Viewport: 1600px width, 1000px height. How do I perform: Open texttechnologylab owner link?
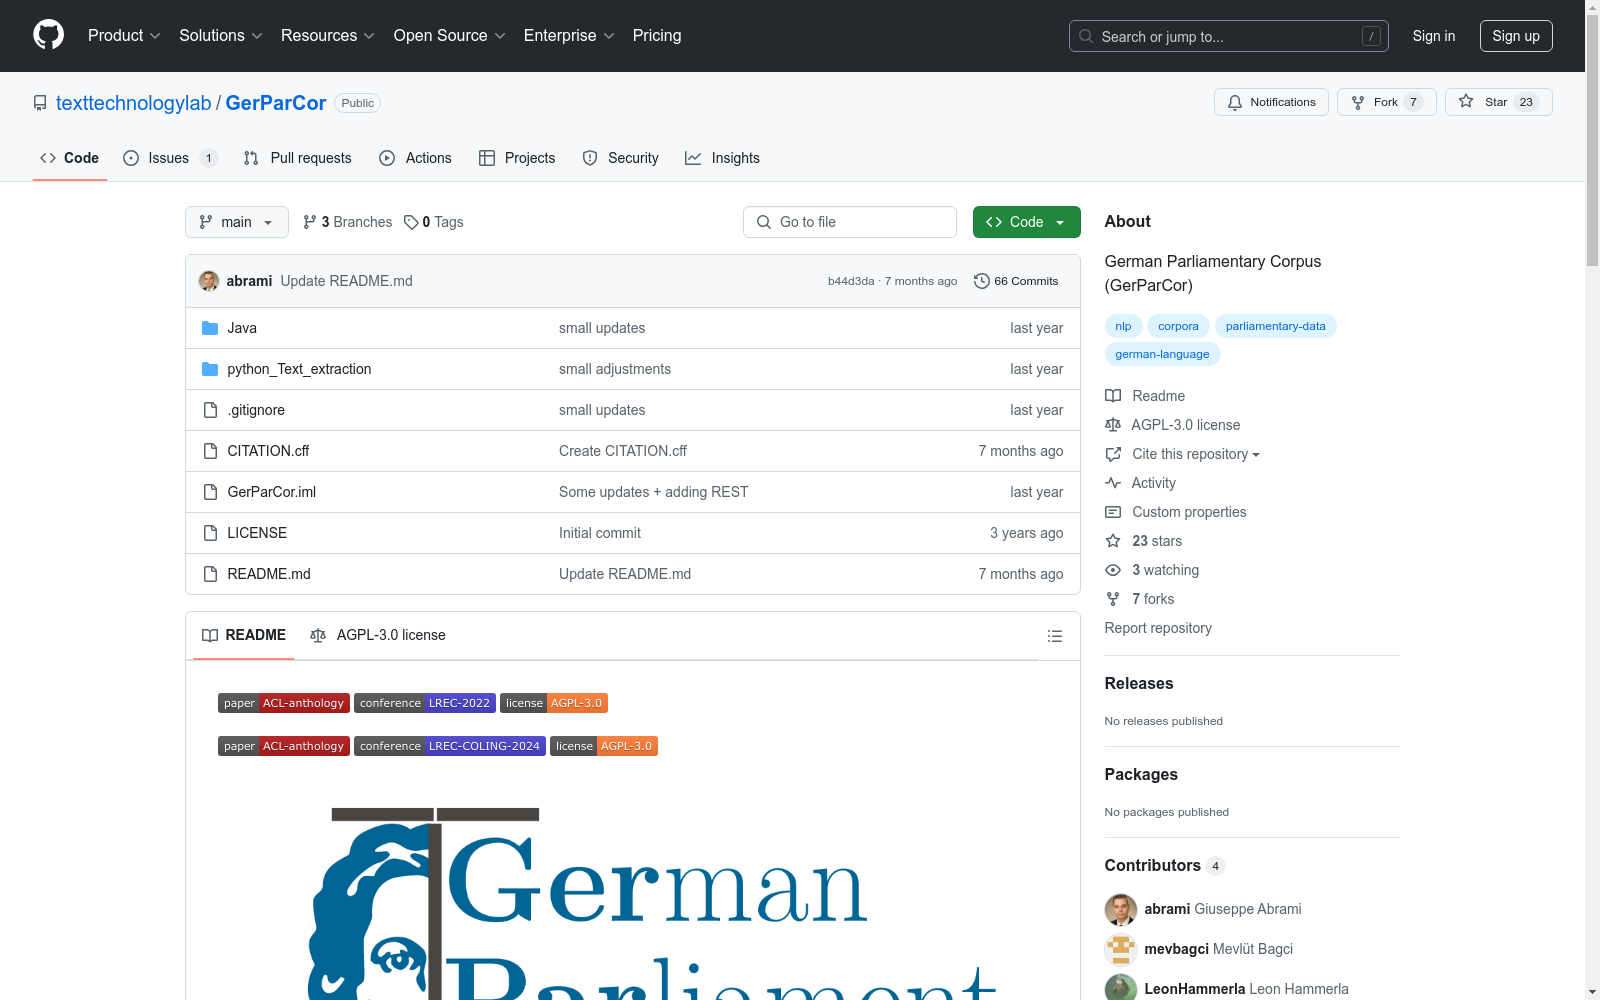tap(134, 103)
